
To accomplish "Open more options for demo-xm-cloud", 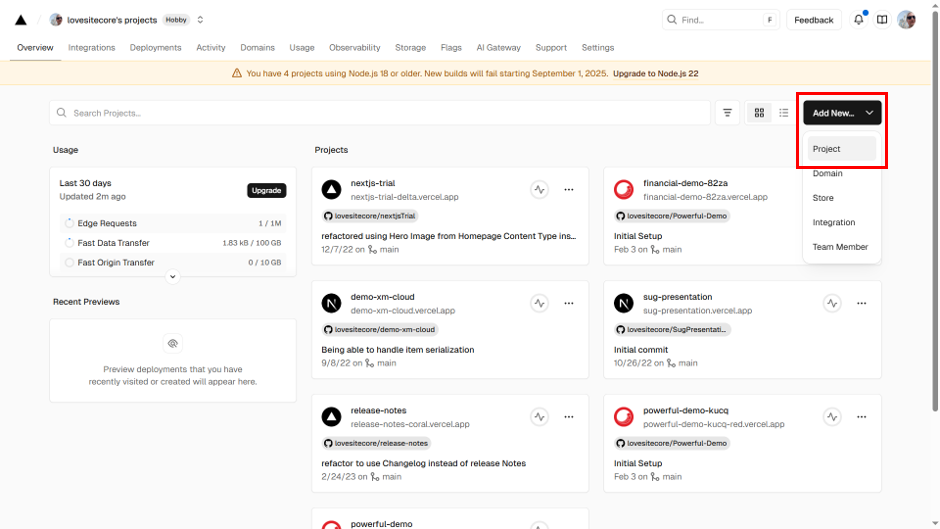I will click(569, 303).
